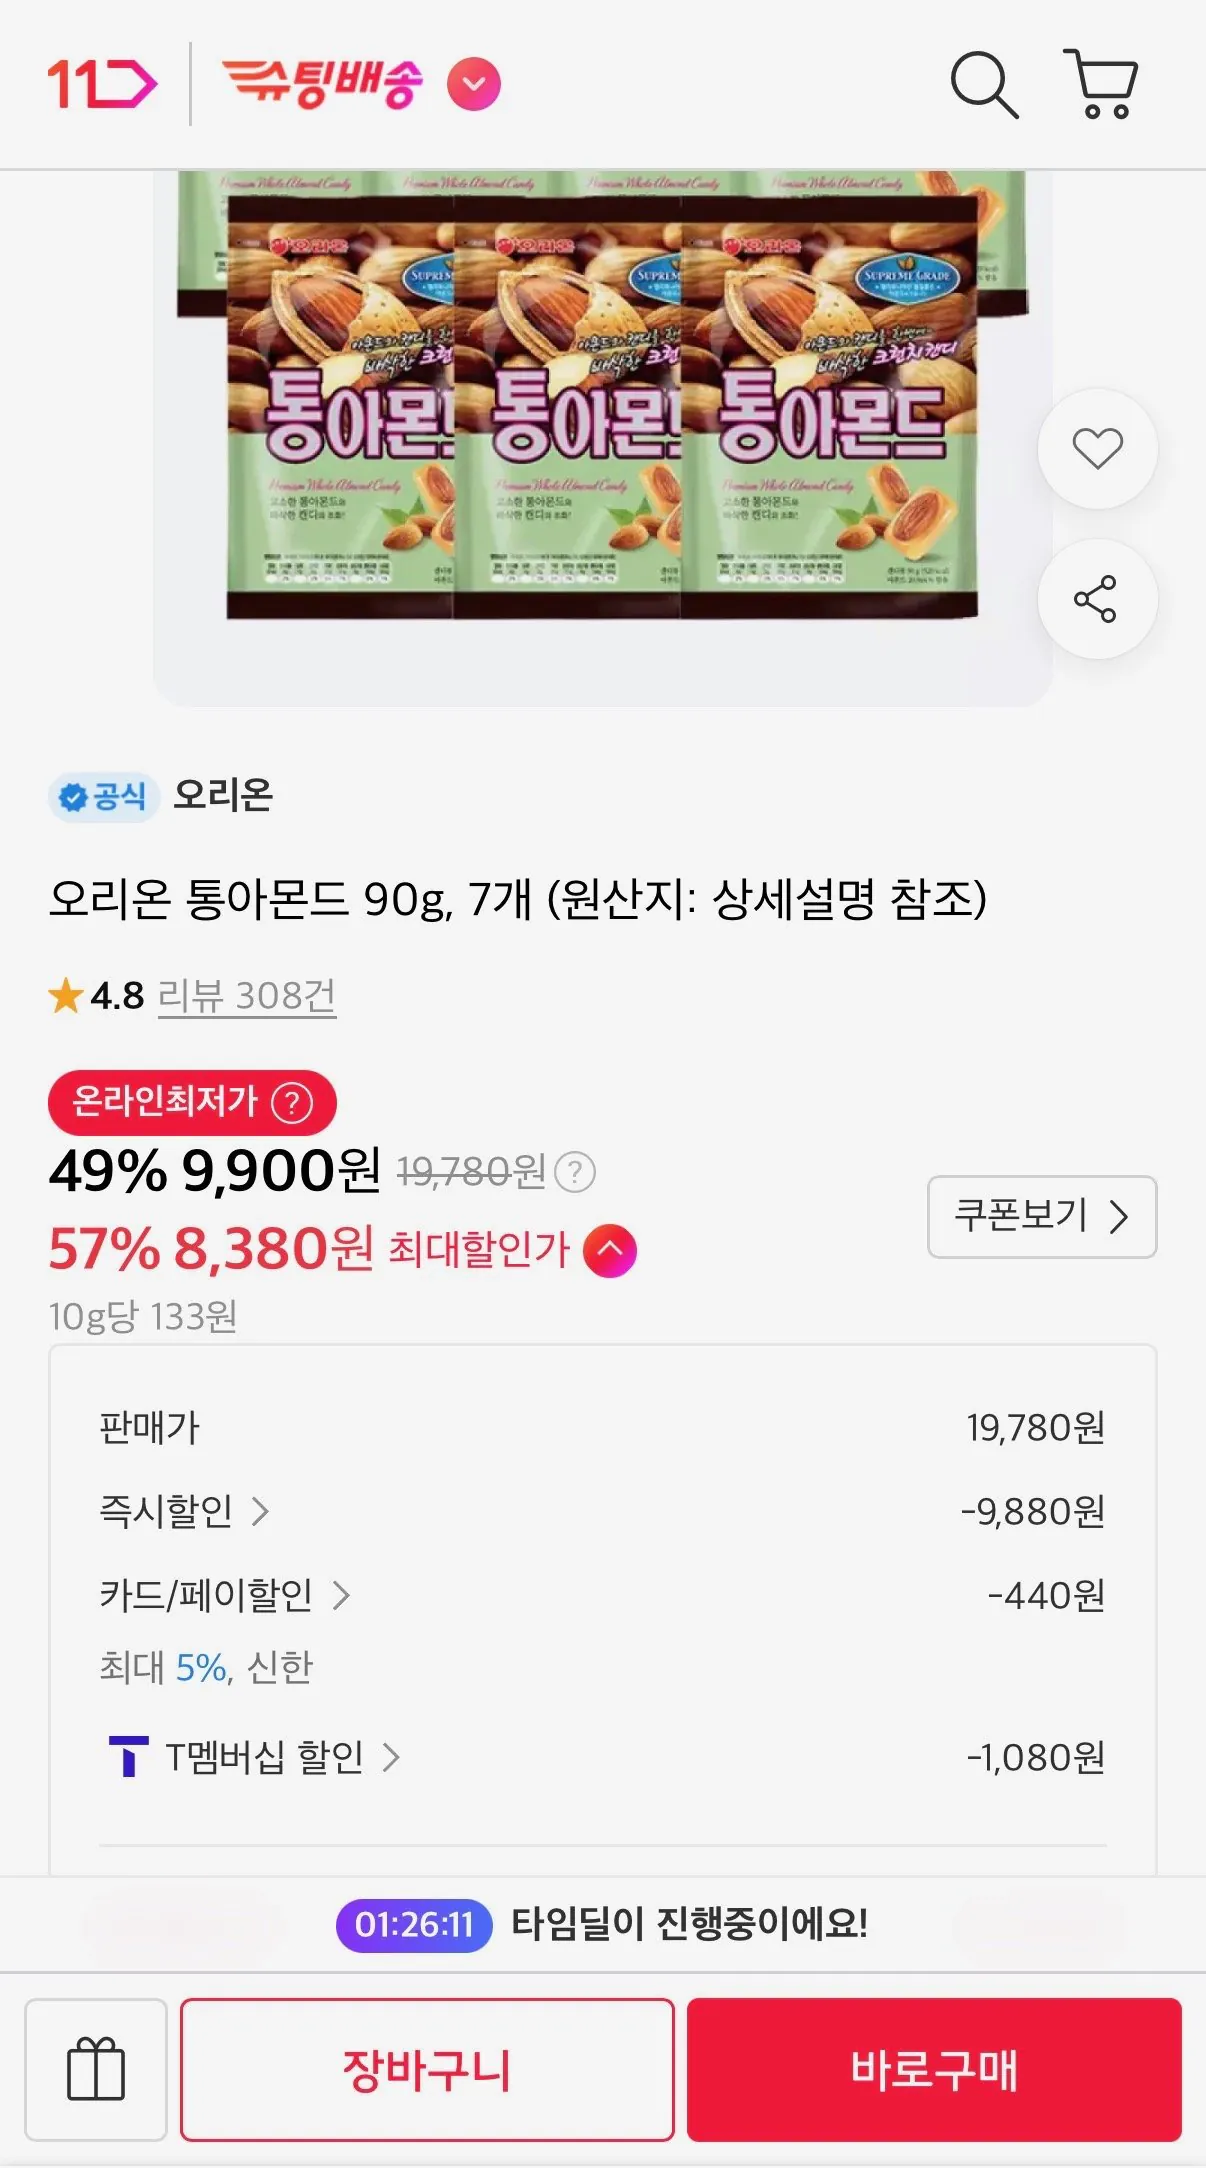The width and height of the screenshot is (1206, 2168).
Task: Expand 즉시할인 details
Action: tap(184, 1511)
